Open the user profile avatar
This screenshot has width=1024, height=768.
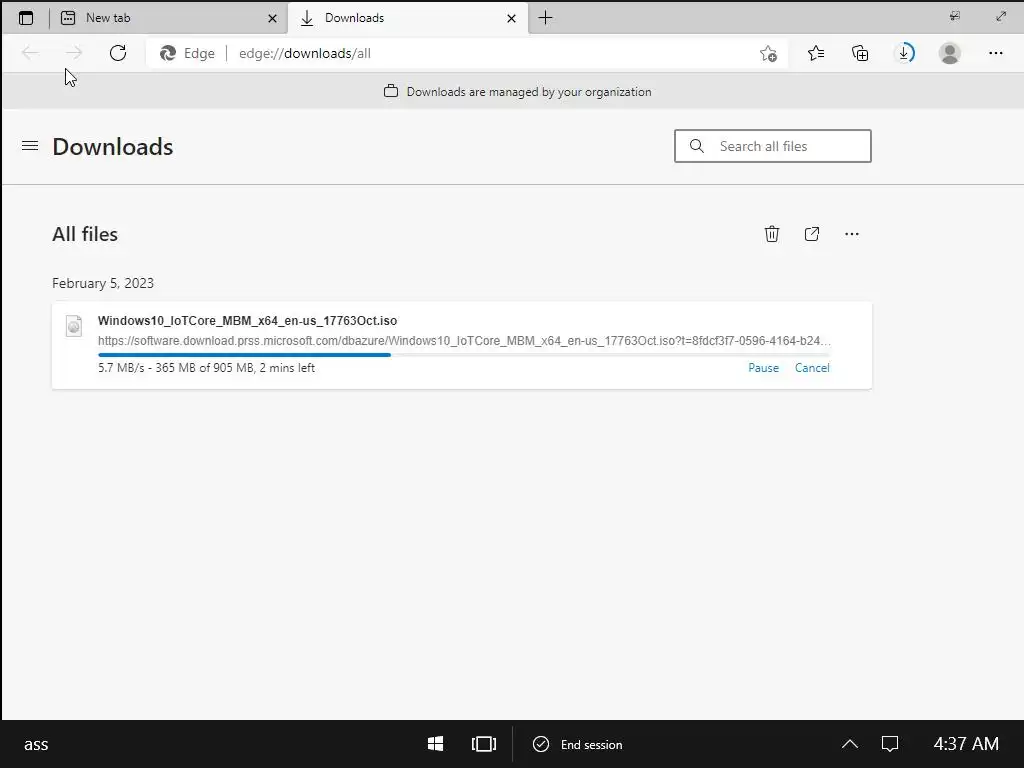point(950,53)
